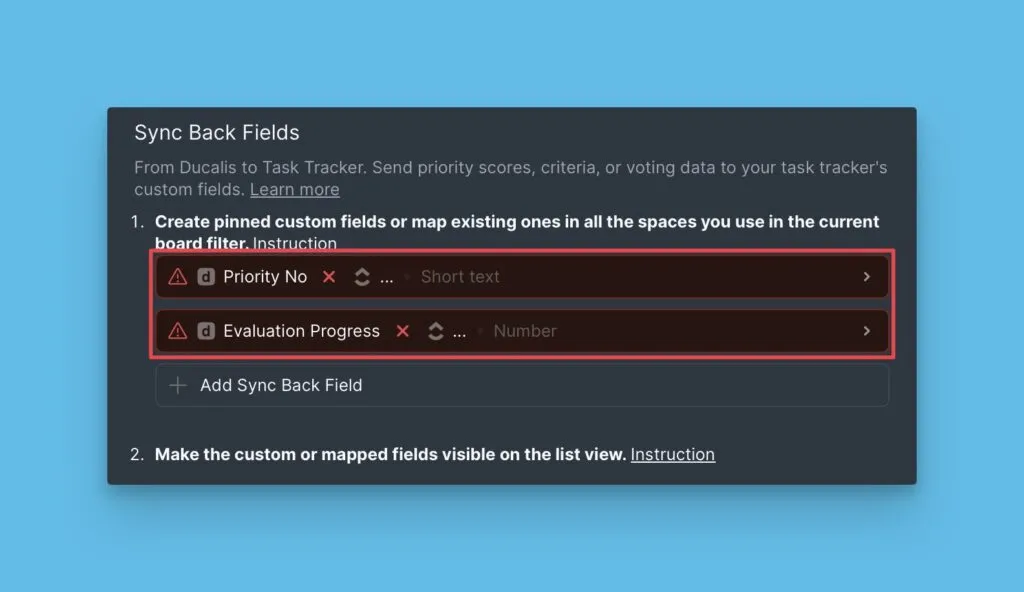This screenshot has height=592, width=1024.
Task: Expand the Priority No row with the right chevron
Action: click(866, 277)
